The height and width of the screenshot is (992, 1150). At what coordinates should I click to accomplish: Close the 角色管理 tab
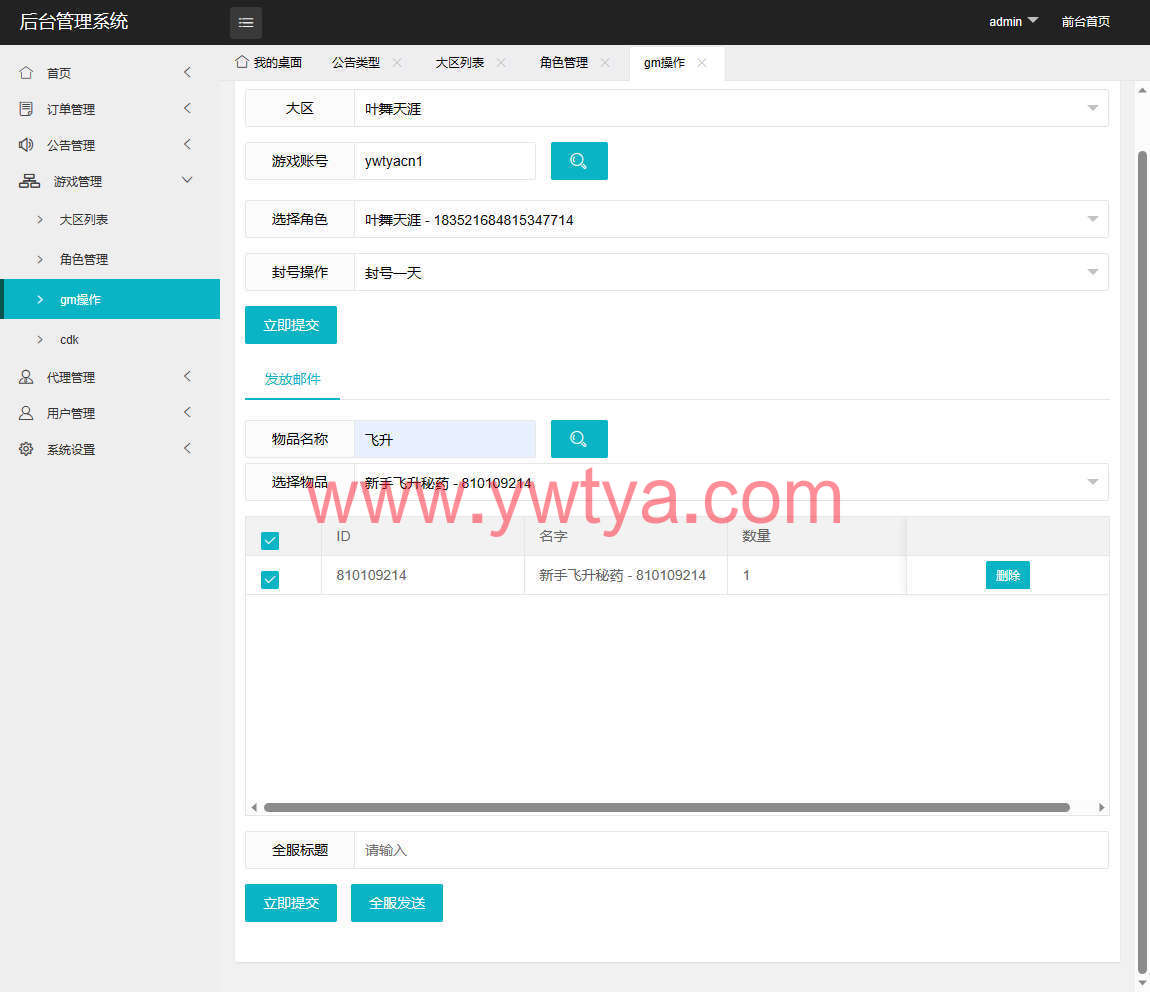605,62
